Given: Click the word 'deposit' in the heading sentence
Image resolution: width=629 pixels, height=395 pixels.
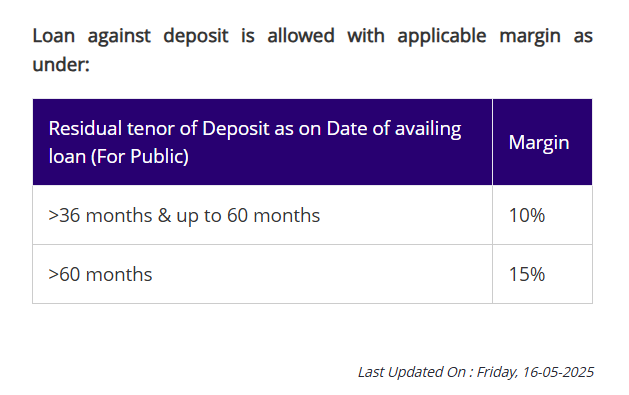Looking at the screenshot, I should click(196, 36).
